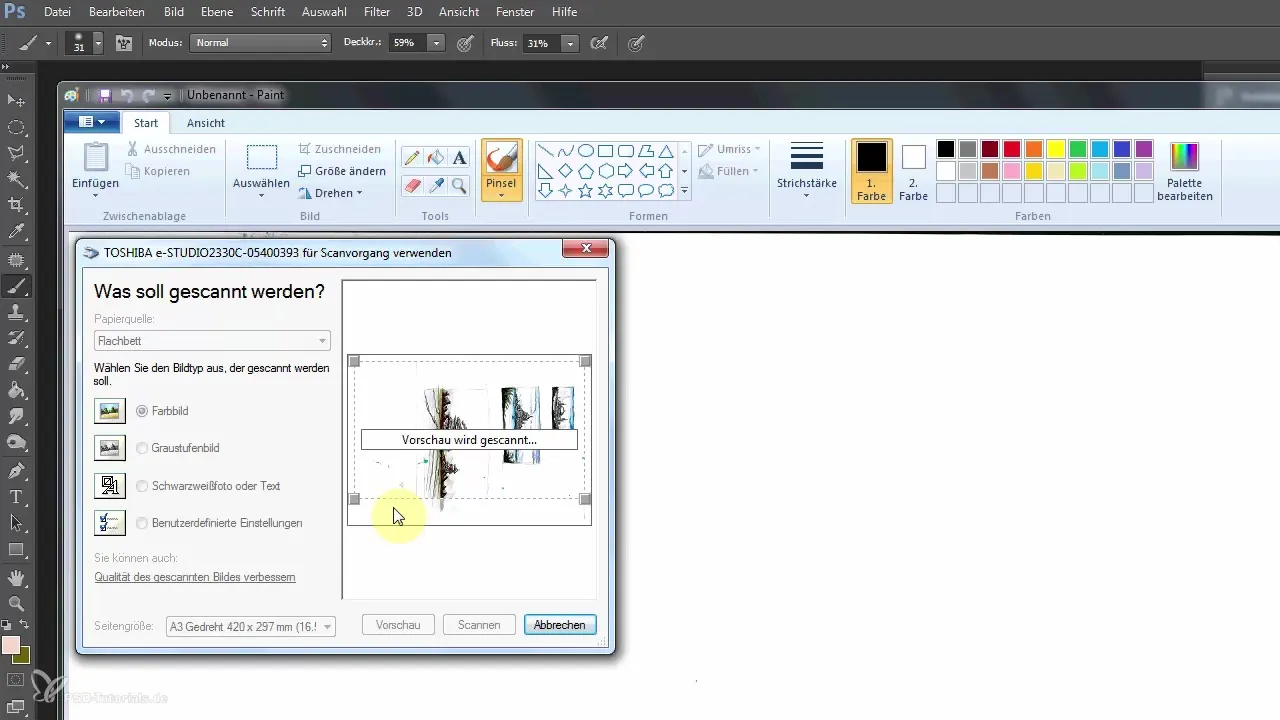Viewport: 1280px width, 720px height.
Task: Click the Paint Pencil tool
Action: 411,158
